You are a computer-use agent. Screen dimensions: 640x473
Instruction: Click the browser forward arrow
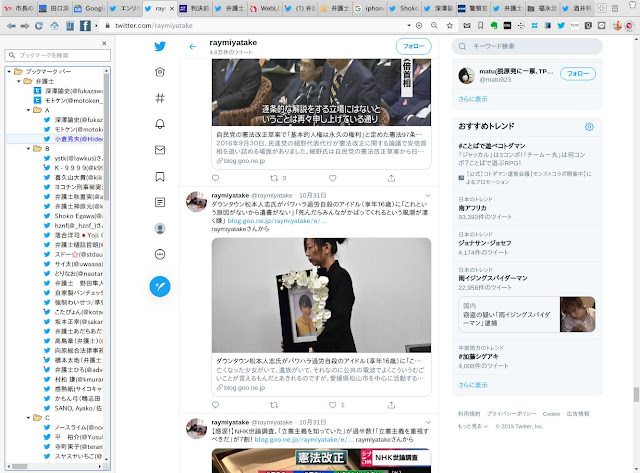tap(25, 26)
